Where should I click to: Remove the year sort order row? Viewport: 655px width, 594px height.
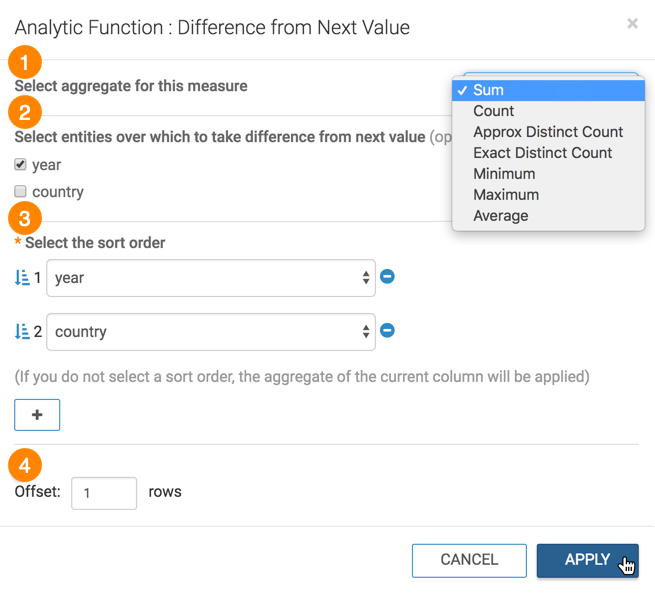click(x=388, y=277)
